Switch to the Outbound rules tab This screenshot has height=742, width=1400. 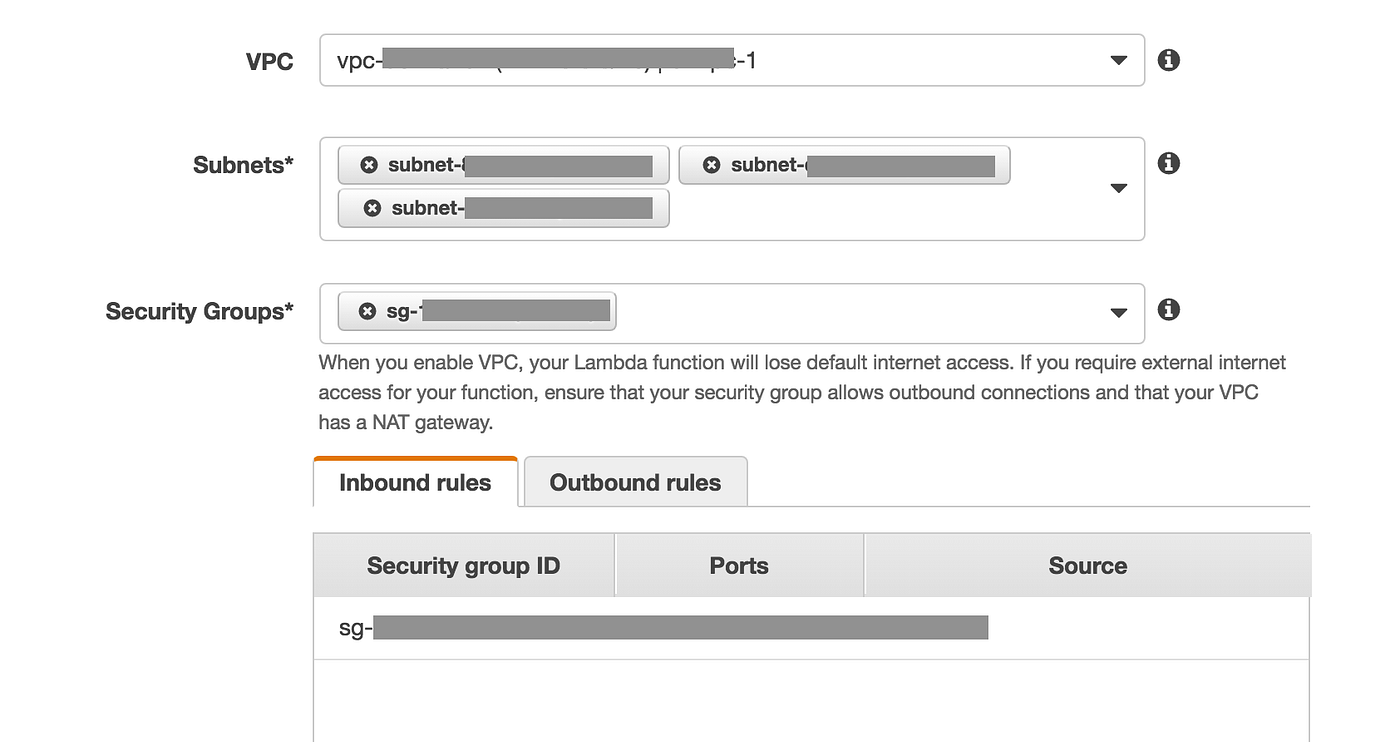[x=634, y=482]
